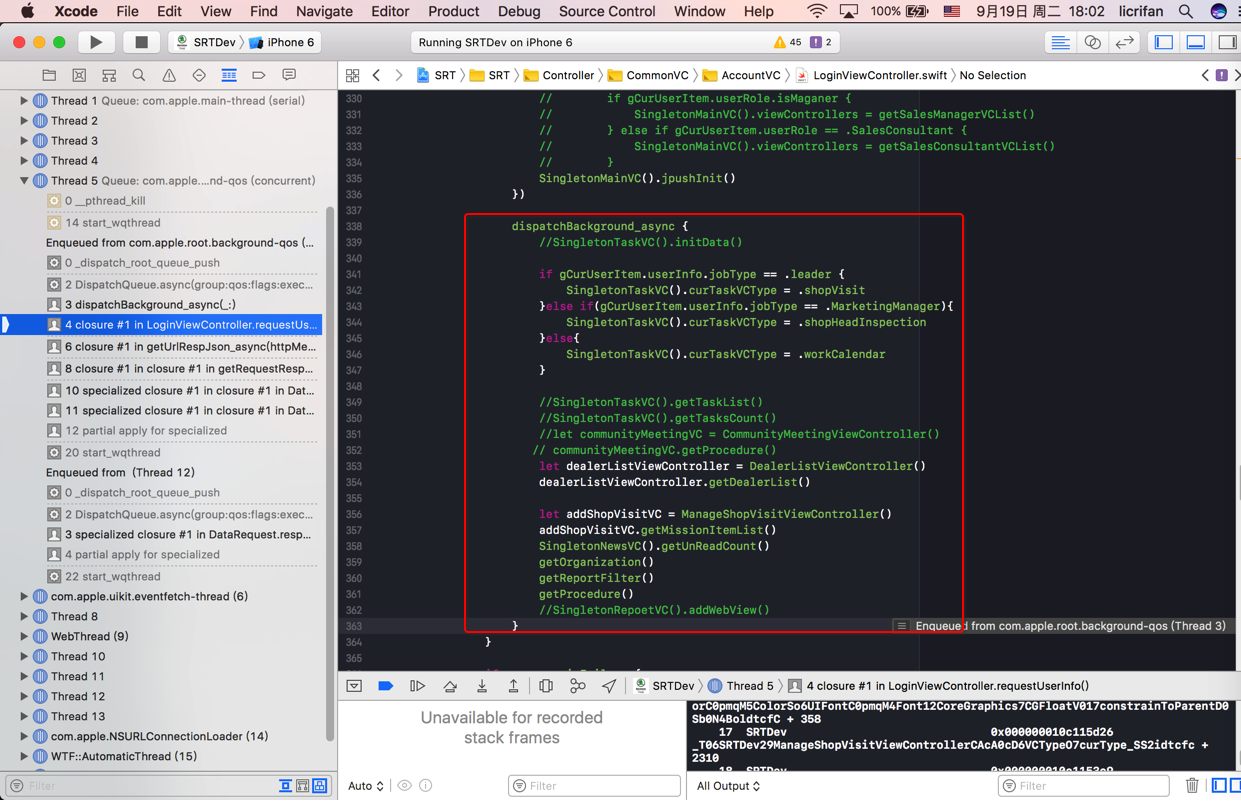This screenshot has height=801, width=1241.
Task: Toggle the bottom debug area panel
Action: point(1196,42)
